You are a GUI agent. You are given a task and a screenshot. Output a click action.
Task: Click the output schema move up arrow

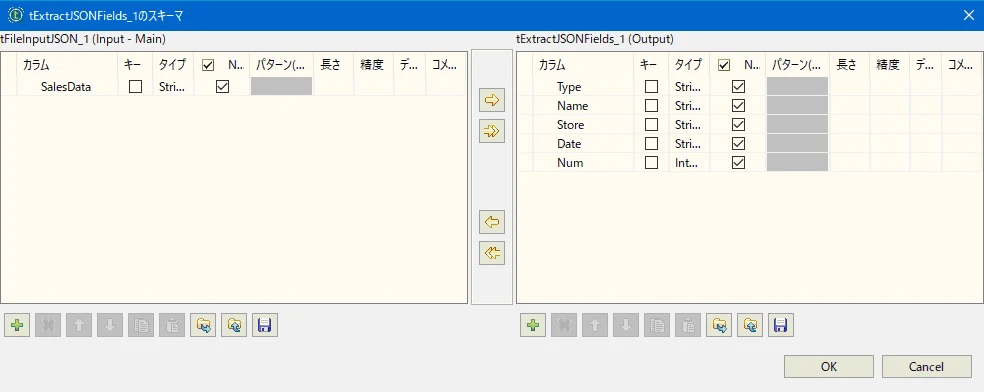point(595,326)
